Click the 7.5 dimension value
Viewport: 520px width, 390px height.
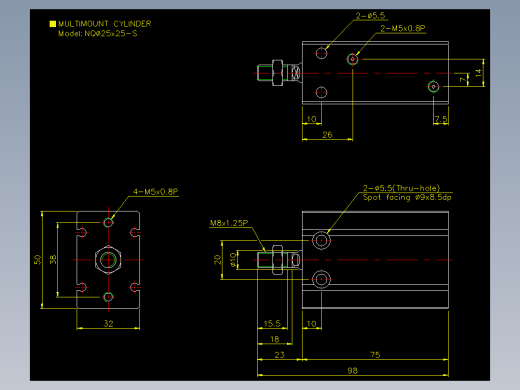click(x=441, y=119)
